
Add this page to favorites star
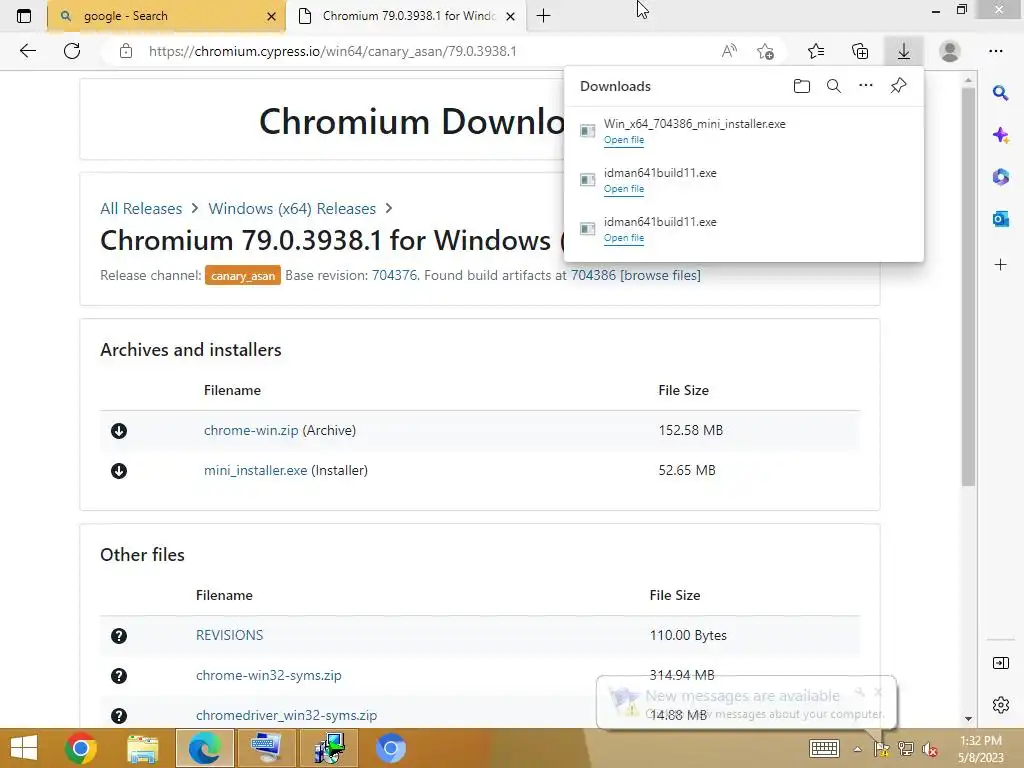(765, 51)
